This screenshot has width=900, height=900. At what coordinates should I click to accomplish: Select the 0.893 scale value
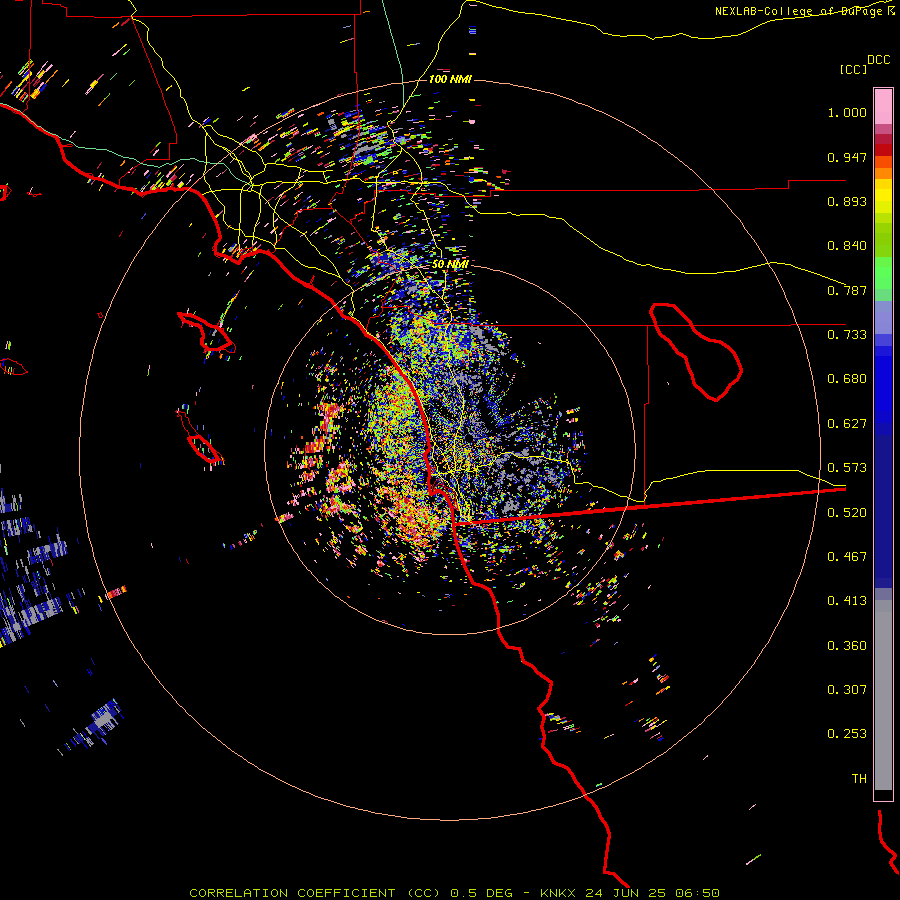click(x=847, y=201)
